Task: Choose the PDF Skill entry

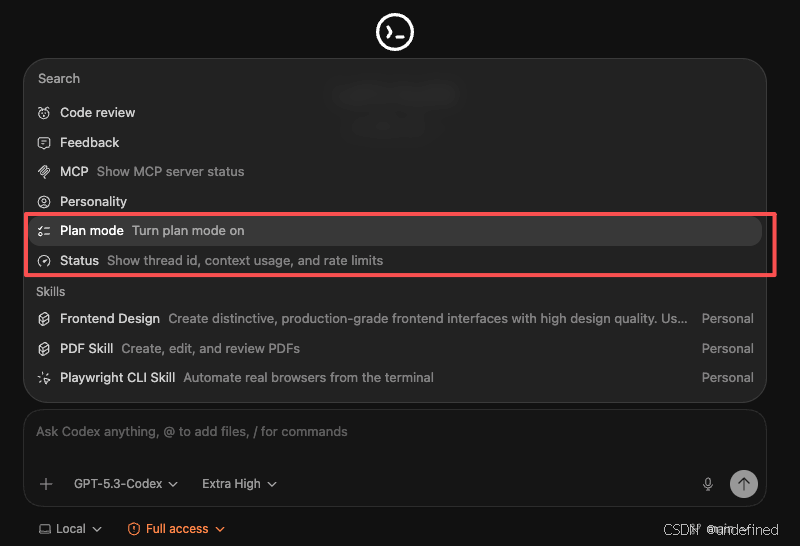Action: 395,349
